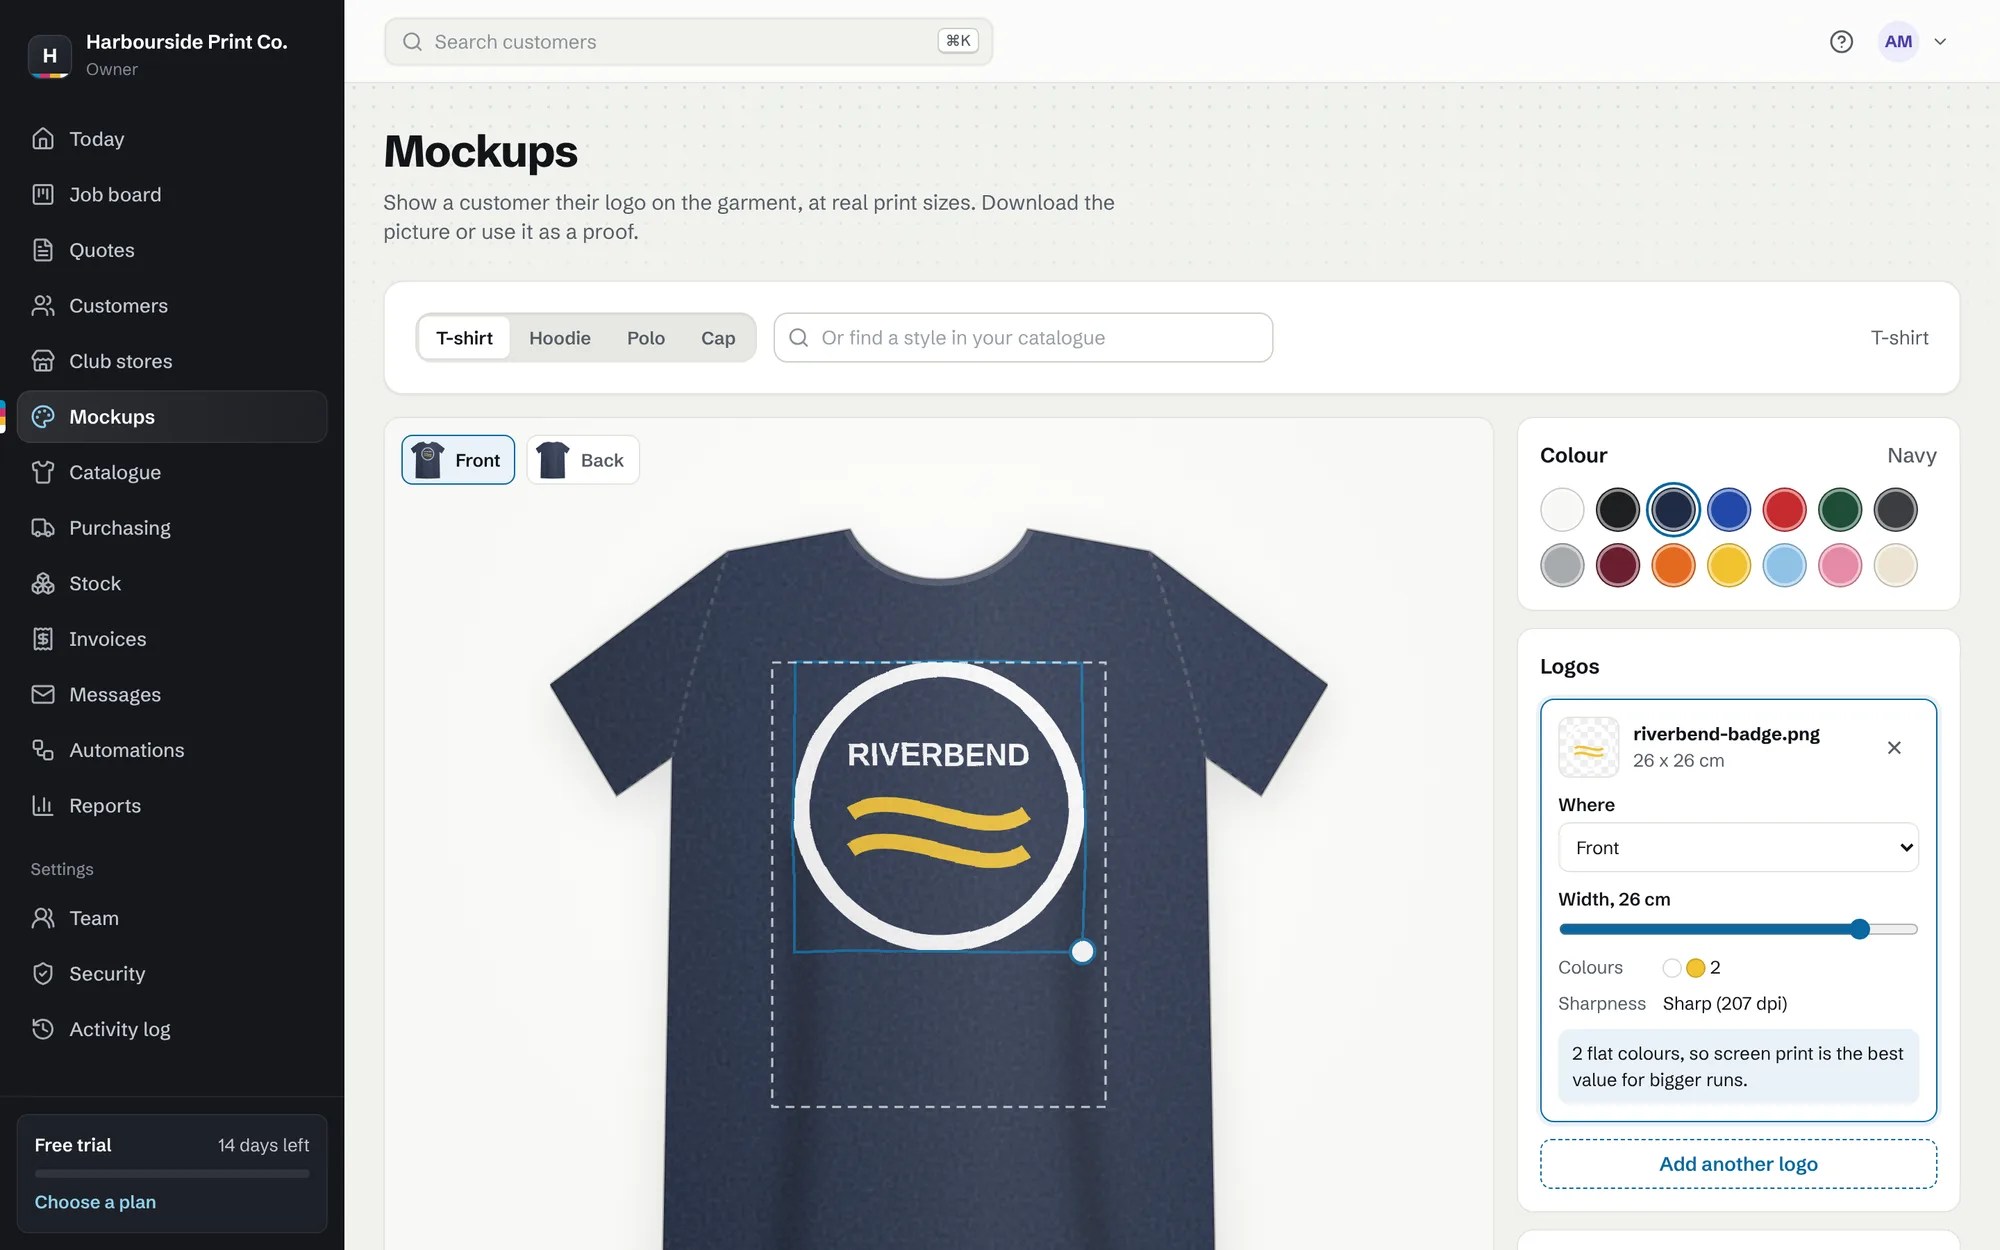The width and height of the screenshot is (2000, 1250).
Task: Open help via the question mark icon
Action: click(x=1841, y=41)
